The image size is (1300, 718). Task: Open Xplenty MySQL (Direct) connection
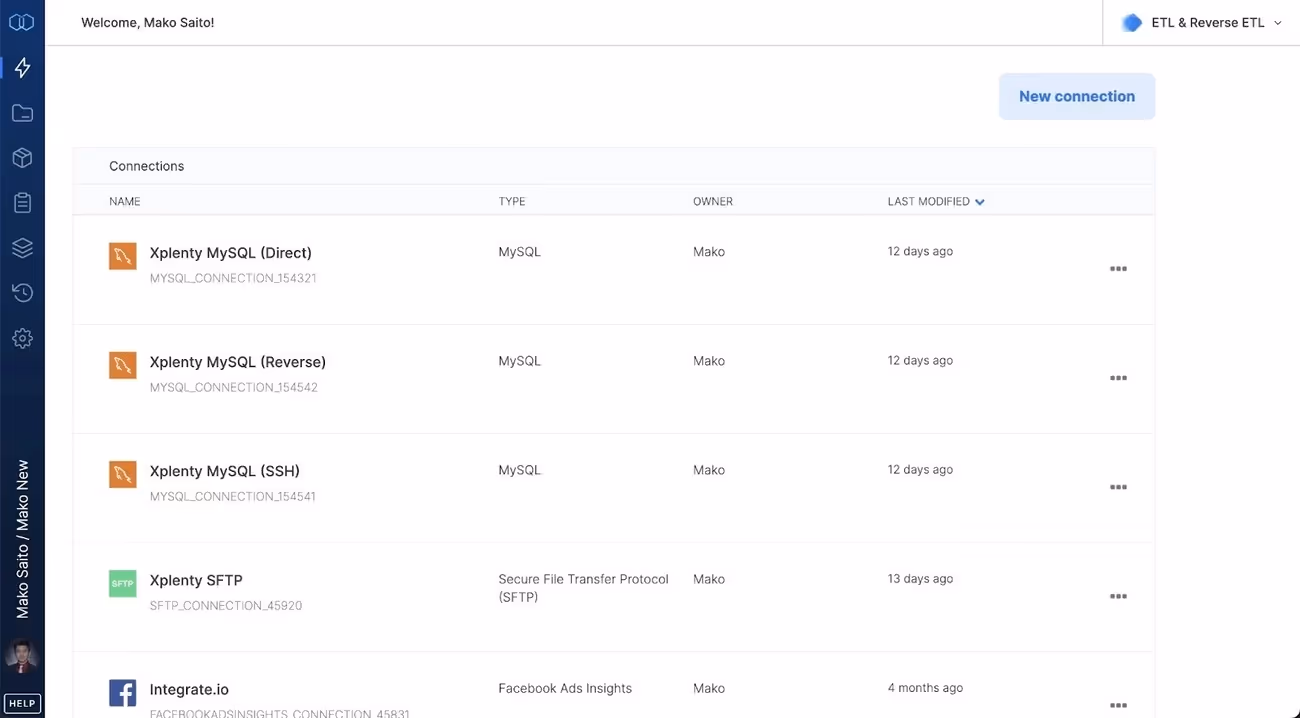coord(231,253)
